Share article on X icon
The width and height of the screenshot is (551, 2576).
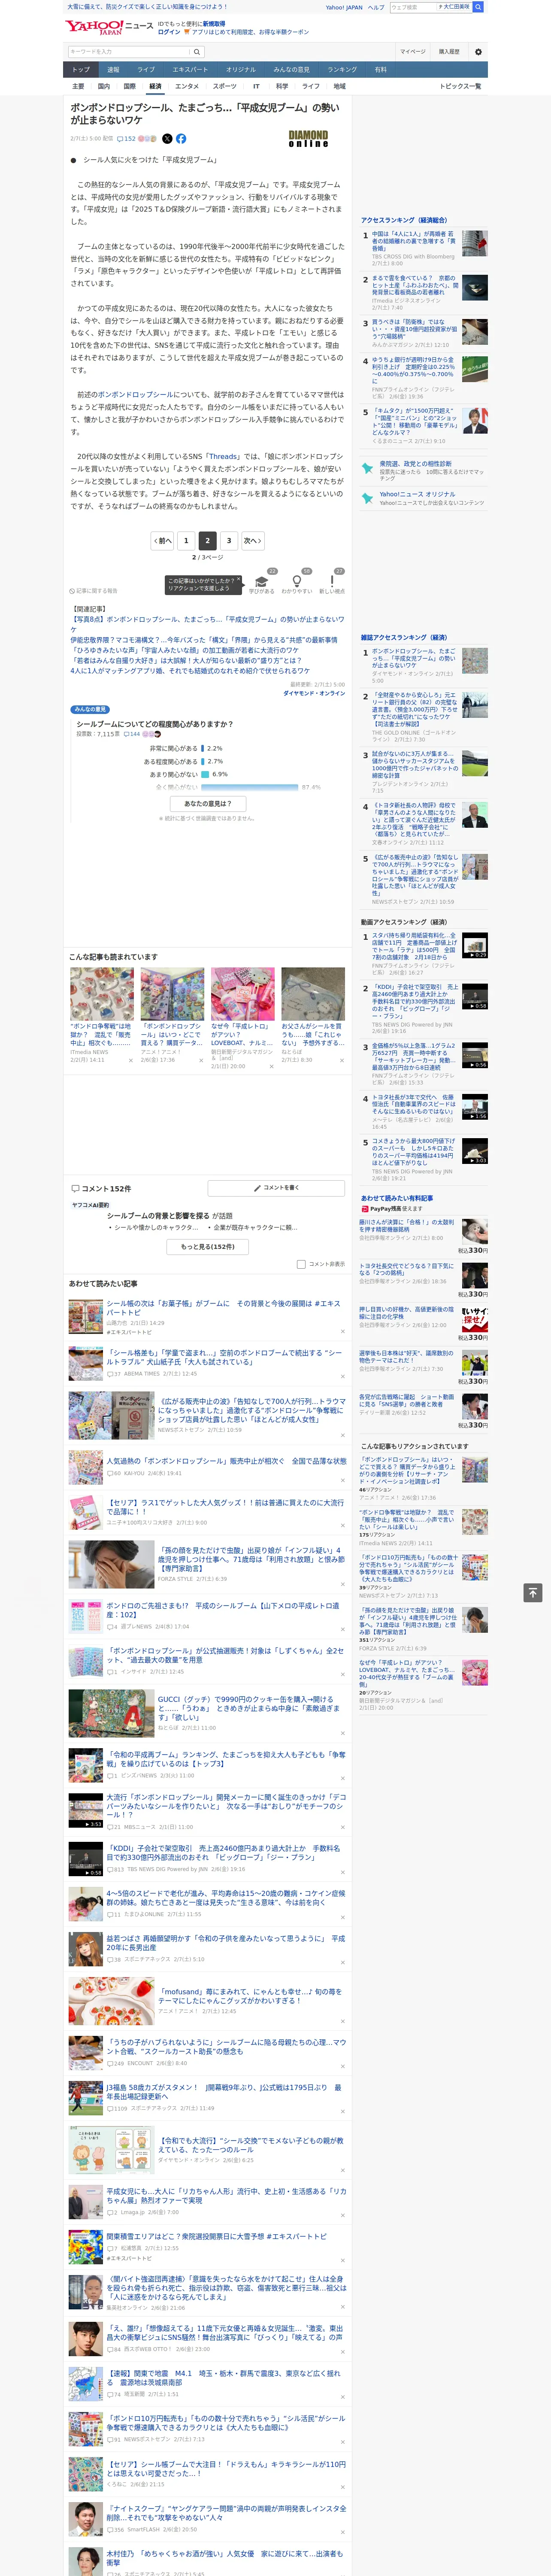[167, 139]
